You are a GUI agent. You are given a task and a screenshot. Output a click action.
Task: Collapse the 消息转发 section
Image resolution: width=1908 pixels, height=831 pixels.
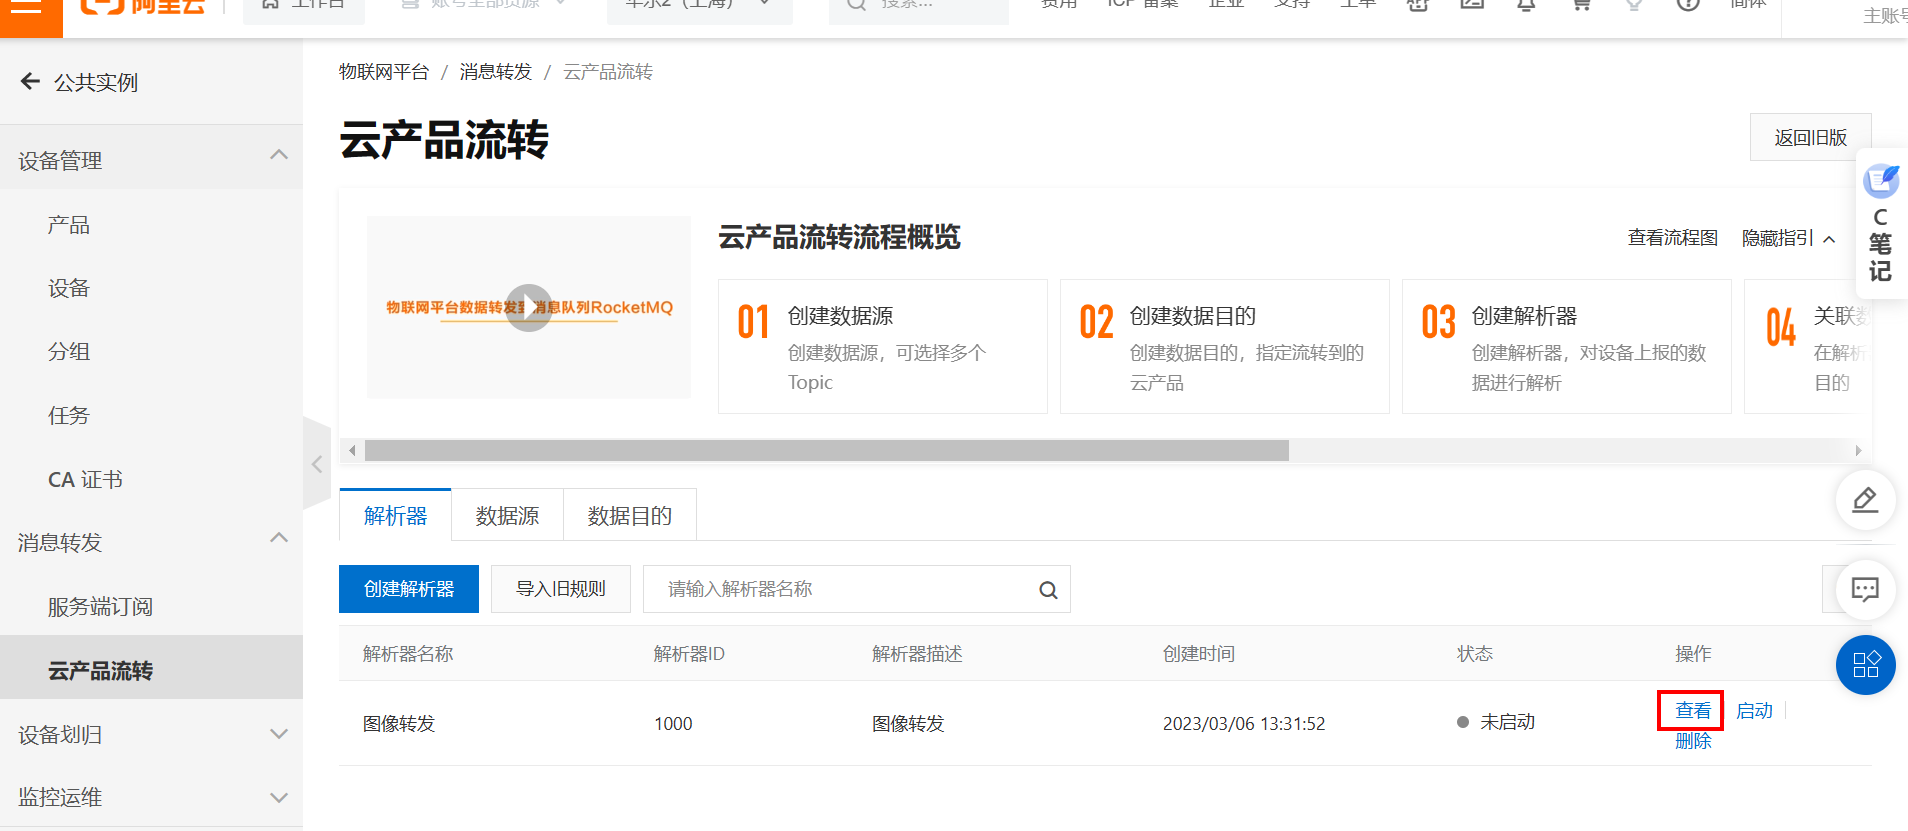point(279,538)
